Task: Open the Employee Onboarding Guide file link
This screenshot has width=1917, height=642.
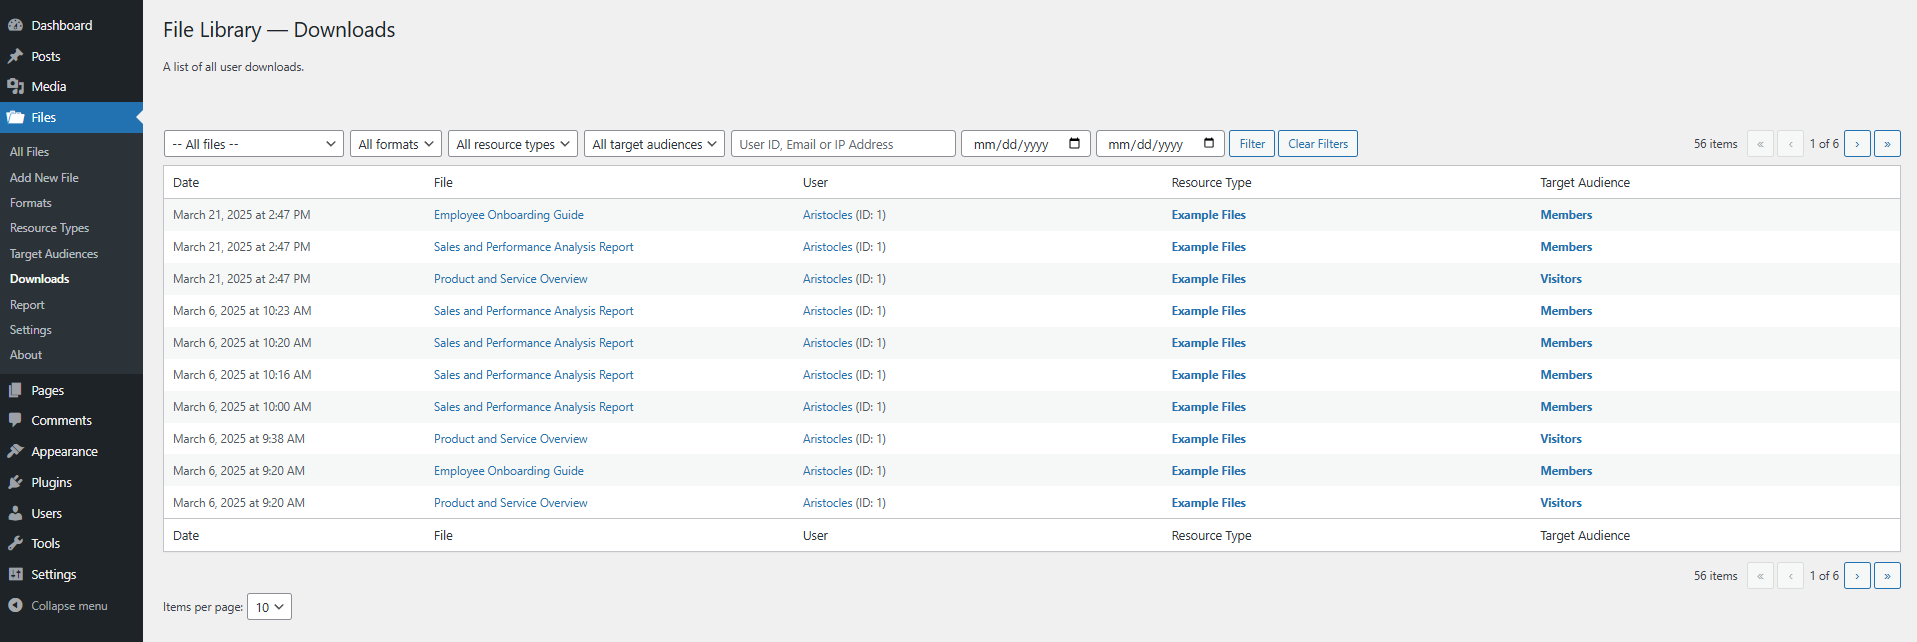Action: (508, 215)
